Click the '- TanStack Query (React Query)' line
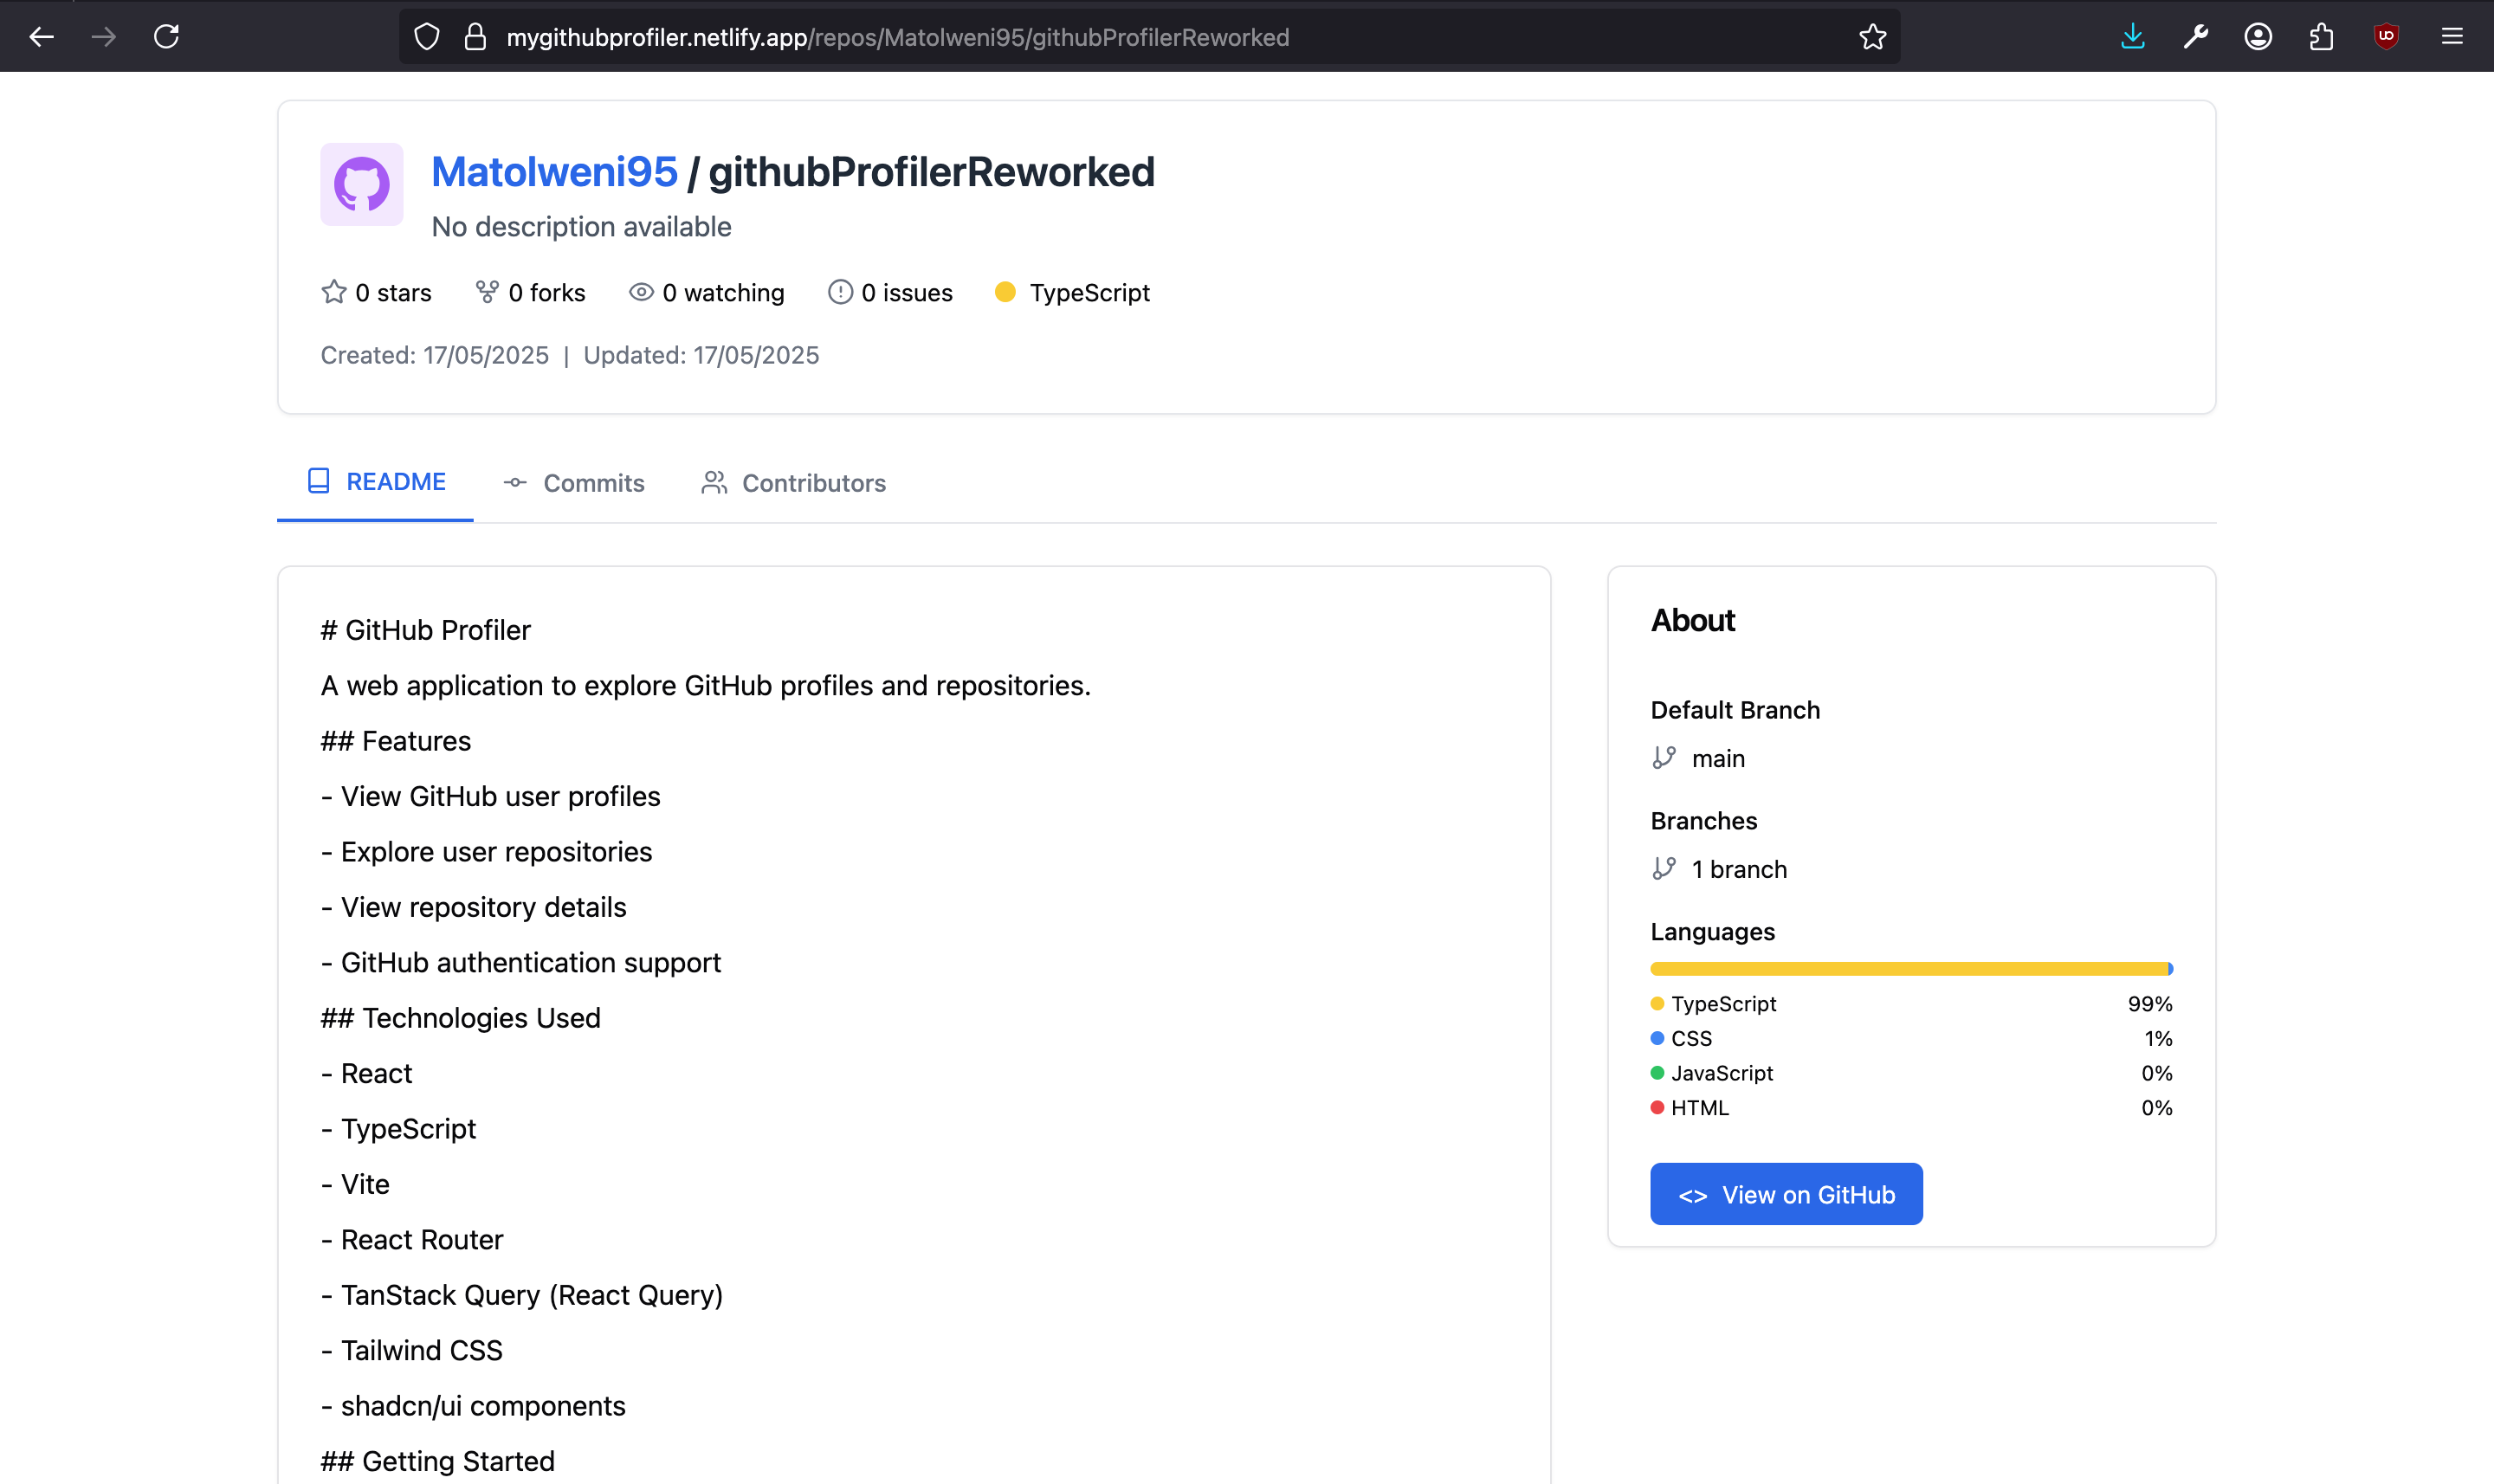2494x1484 pixels. tap(521, 1295)
